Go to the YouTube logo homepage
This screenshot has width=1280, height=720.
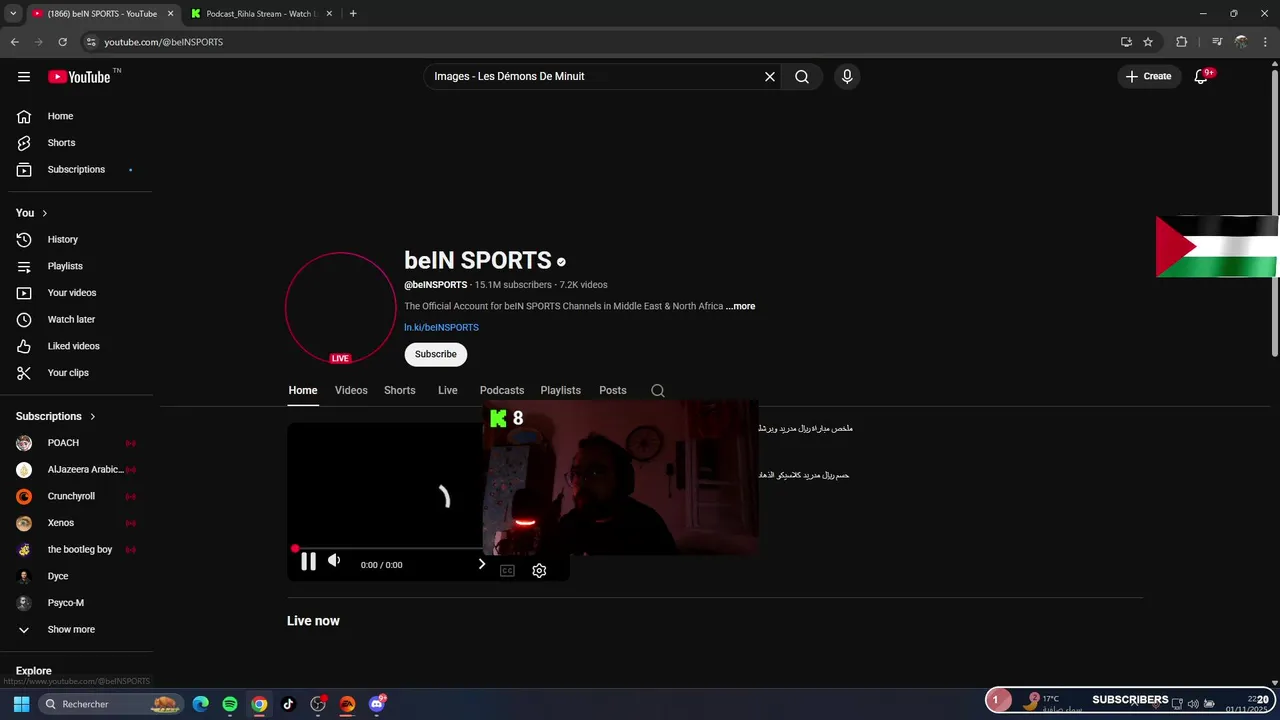tap(80, 77)
